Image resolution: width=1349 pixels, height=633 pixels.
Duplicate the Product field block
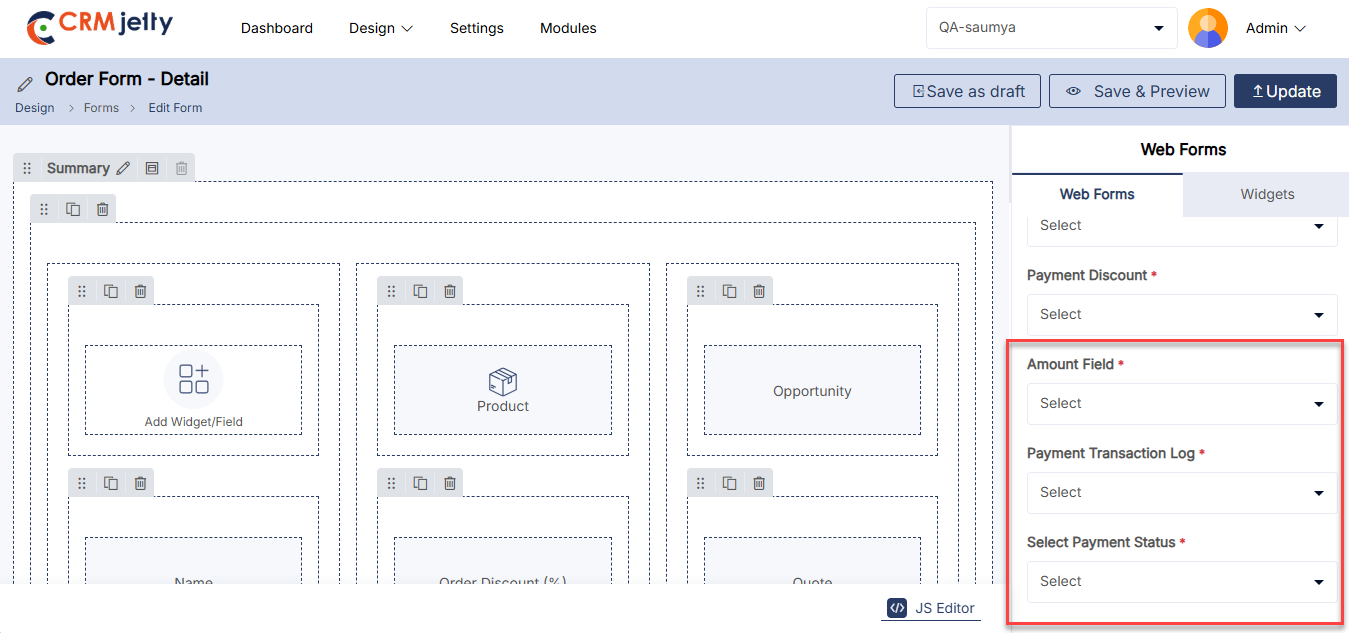click(421, 291)
